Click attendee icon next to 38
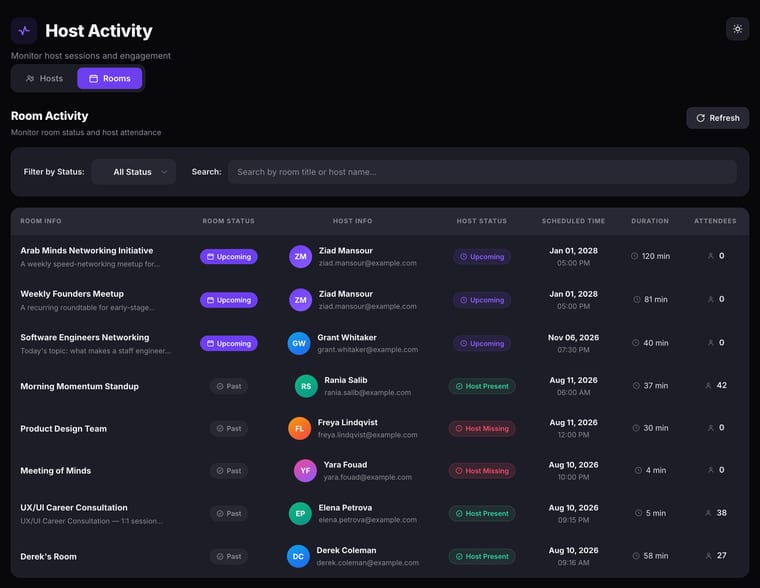The height and width of the screenshot is (588, 760). coord(708,513)
